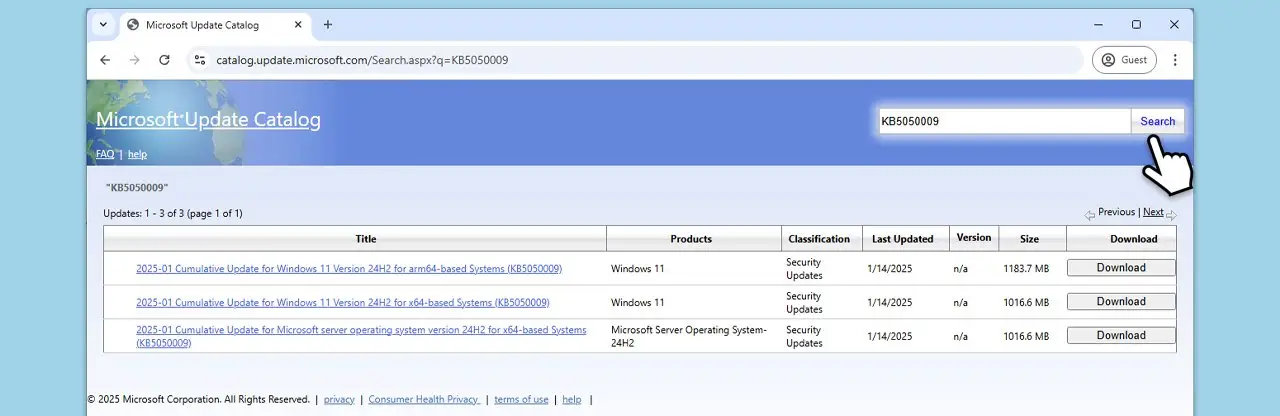Viewport: 1280px width, 416px height.
Task: Download the arm64 update (1183.7 MB)
Action: coord(1121,267)
